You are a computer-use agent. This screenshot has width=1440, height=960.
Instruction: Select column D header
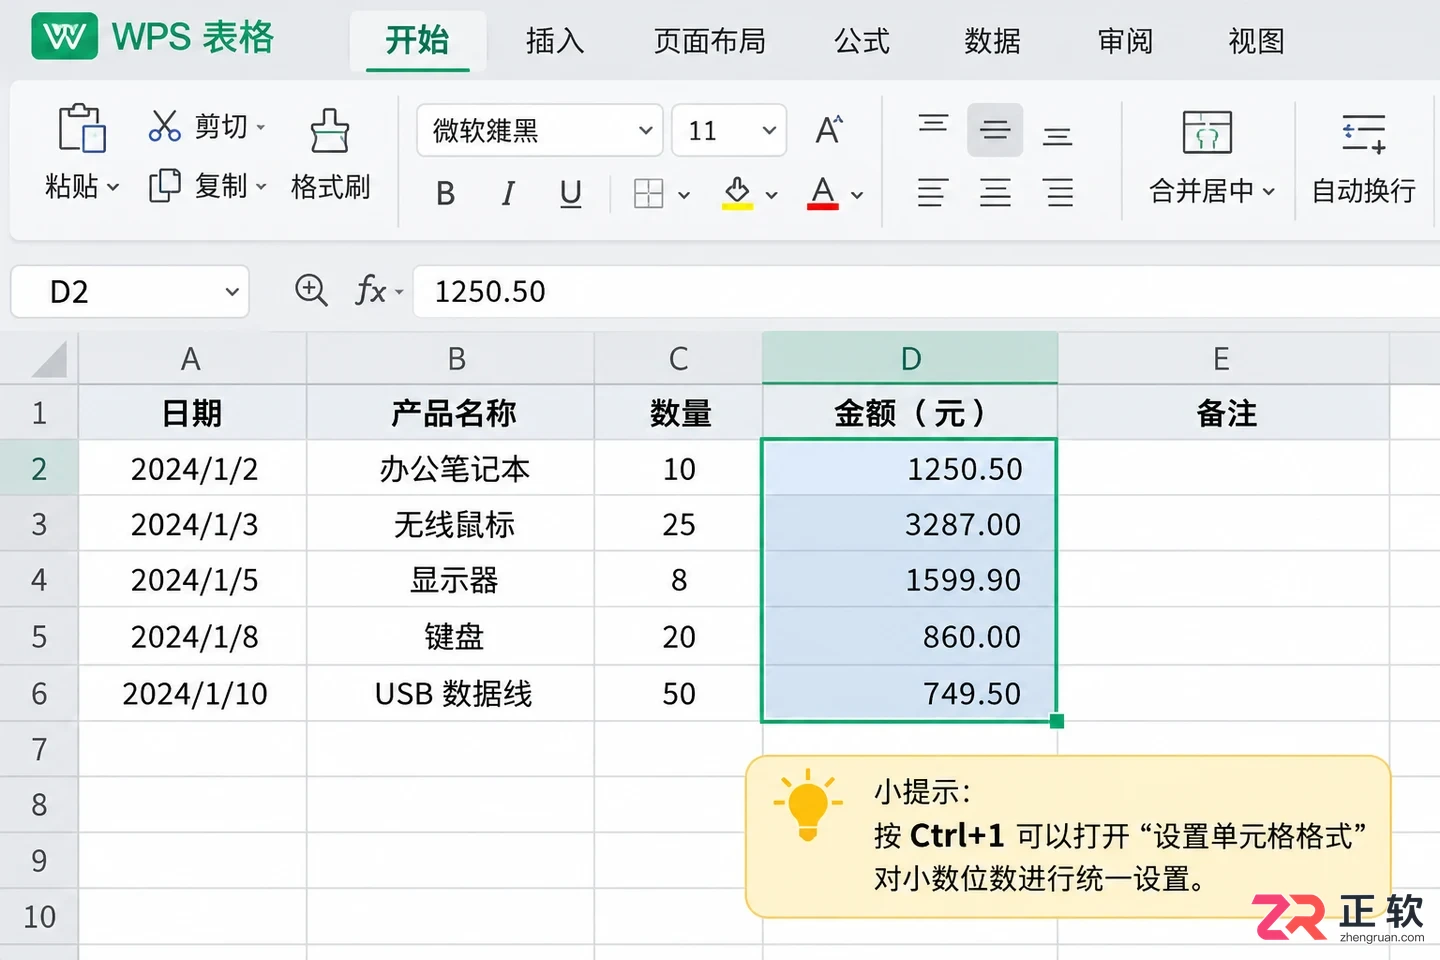(x=910, y=358)
